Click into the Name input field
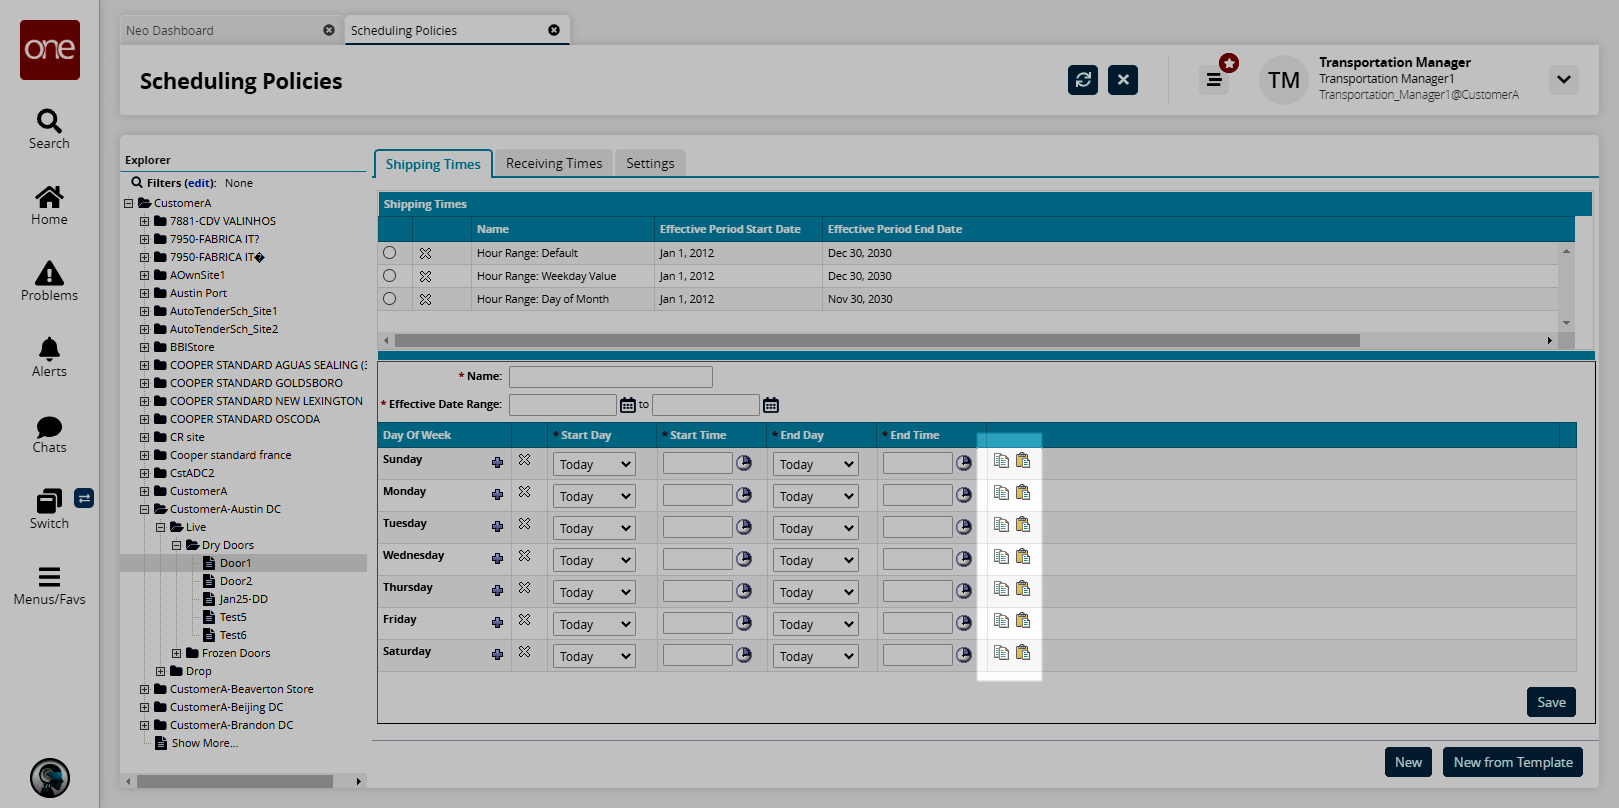The image size is (1619, 808). coord(610,377)
